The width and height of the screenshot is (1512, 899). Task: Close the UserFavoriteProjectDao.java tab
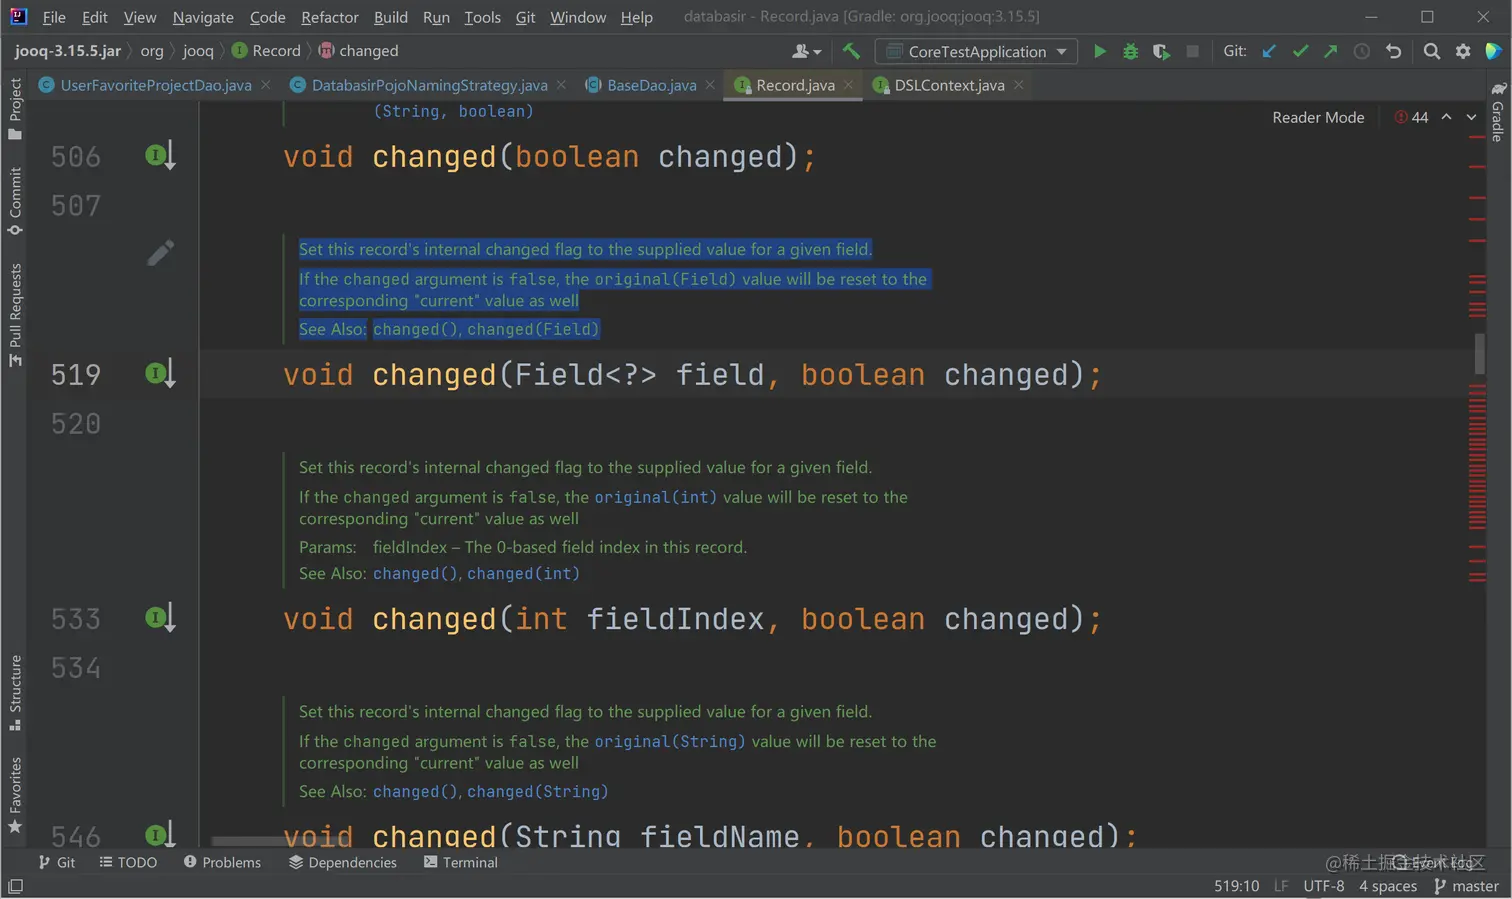pos(266,85)
